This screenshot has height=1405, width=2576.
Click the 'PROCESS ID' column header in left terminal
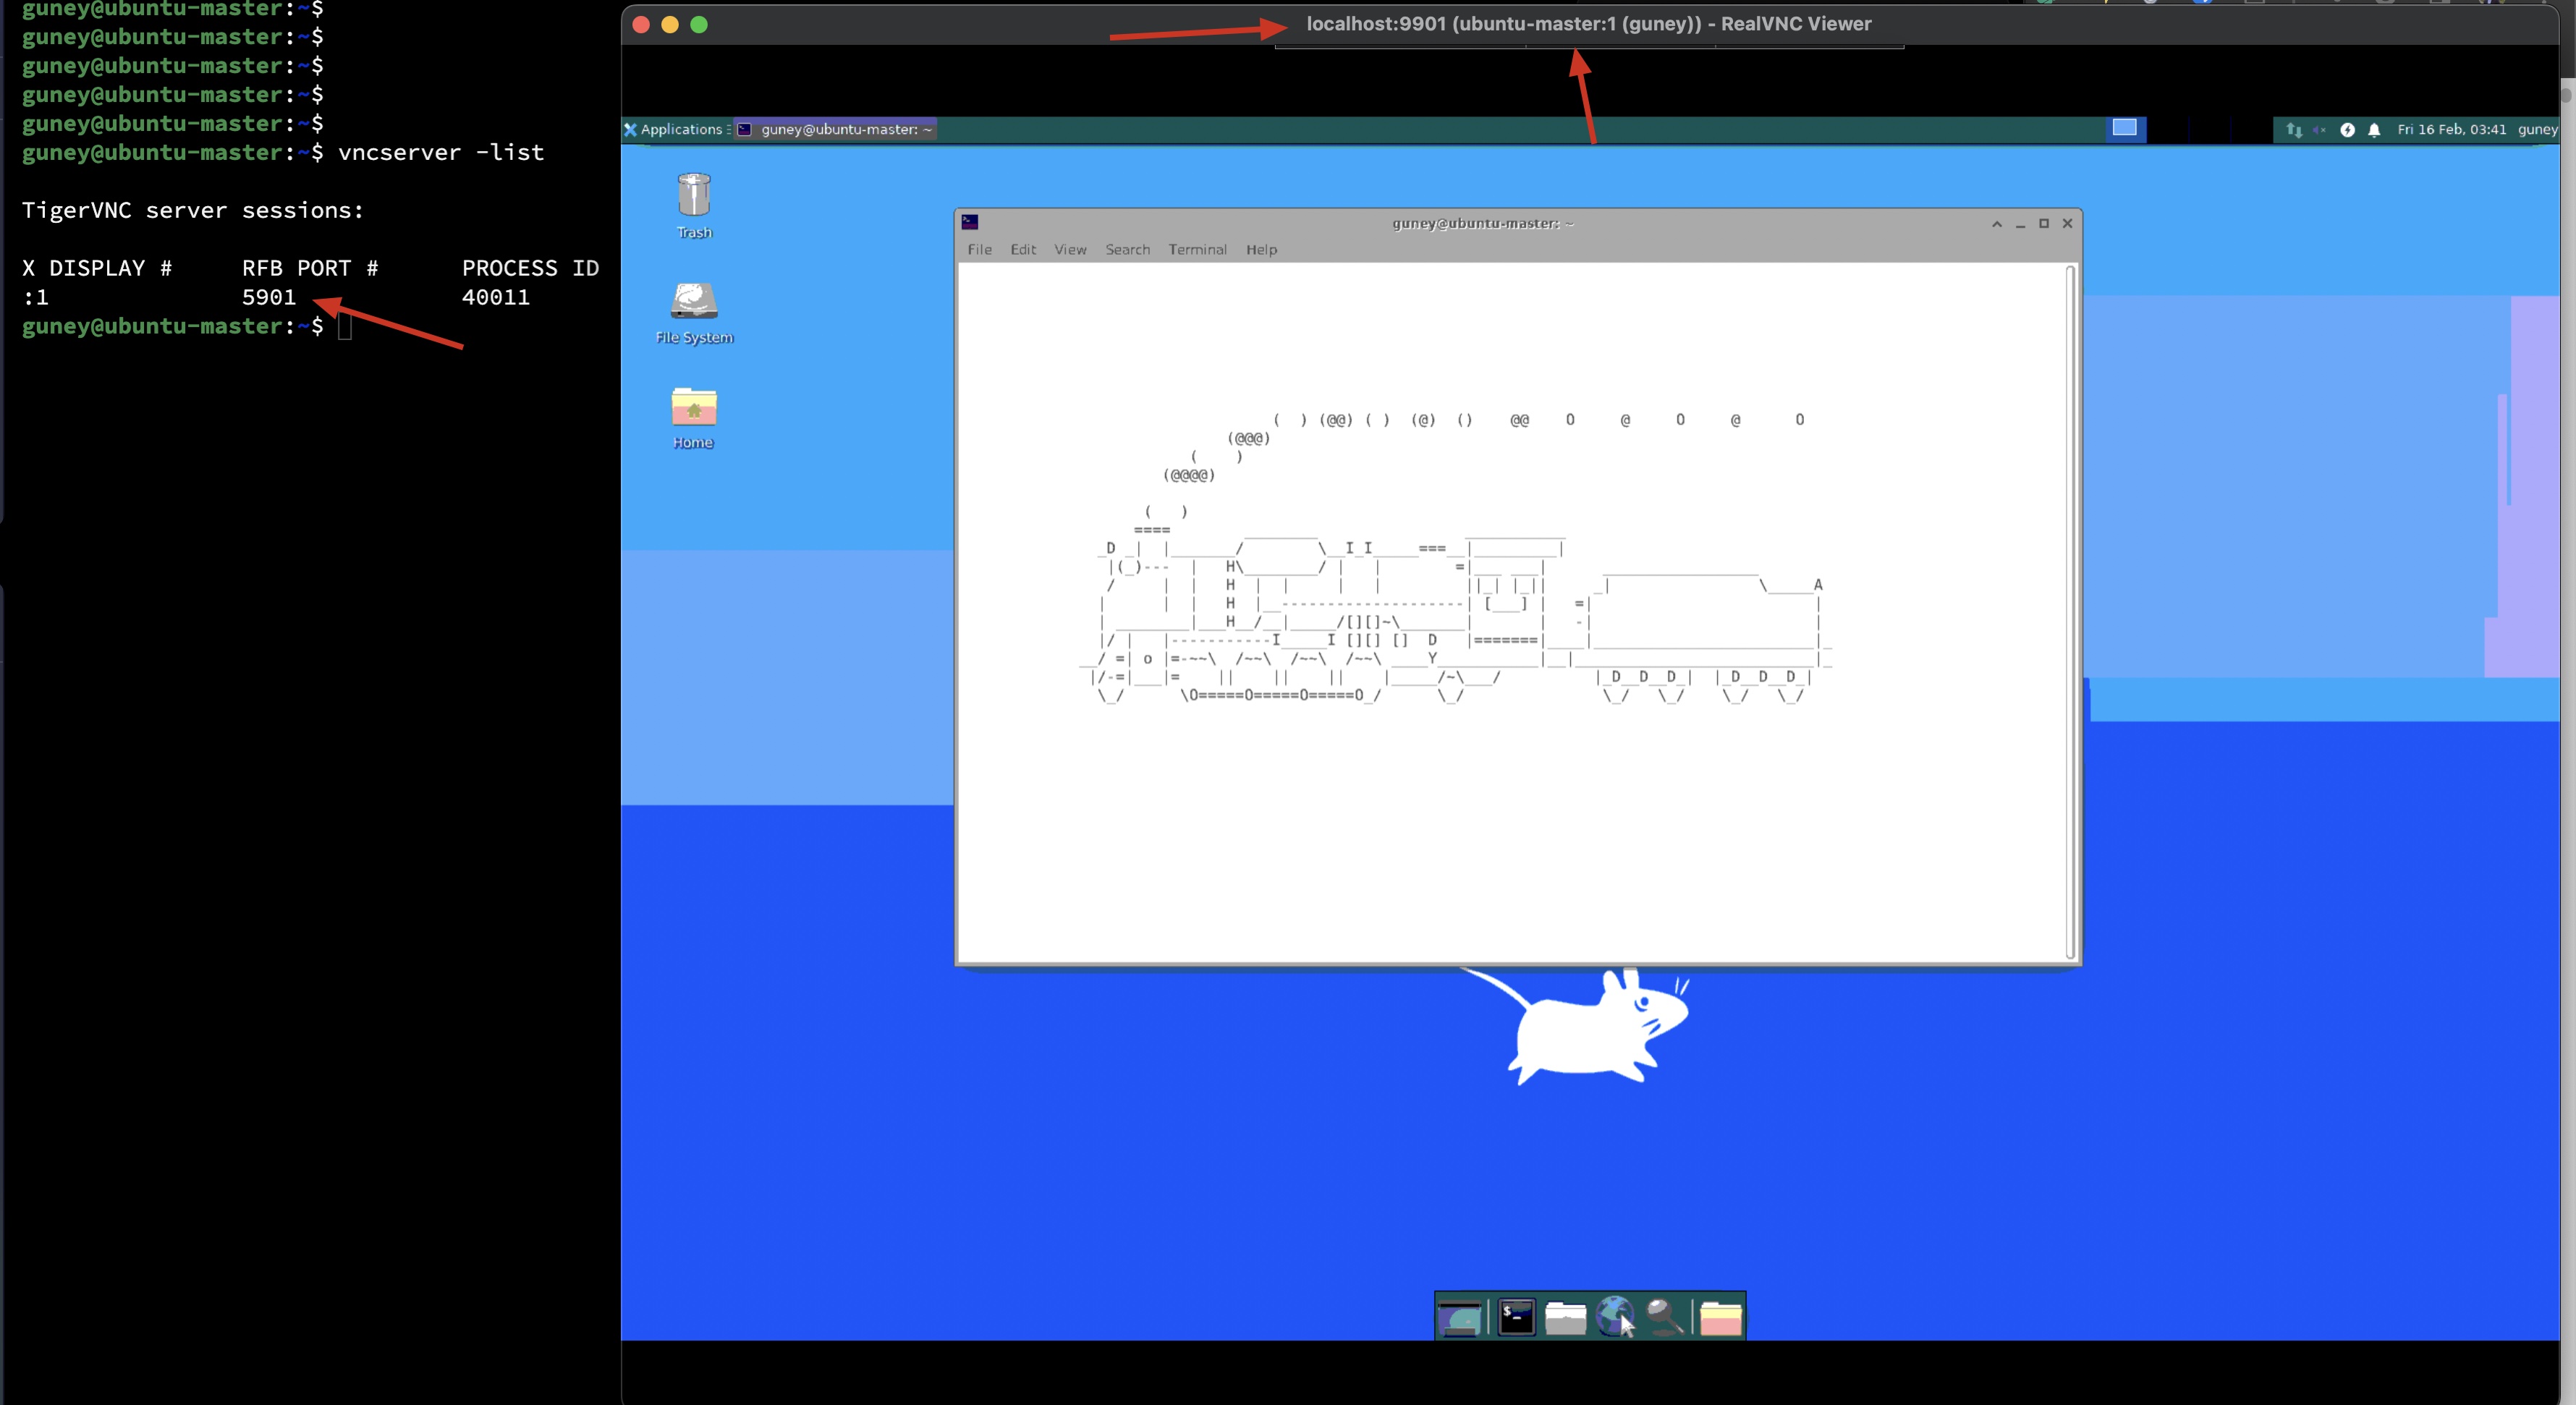pos(530,268)
